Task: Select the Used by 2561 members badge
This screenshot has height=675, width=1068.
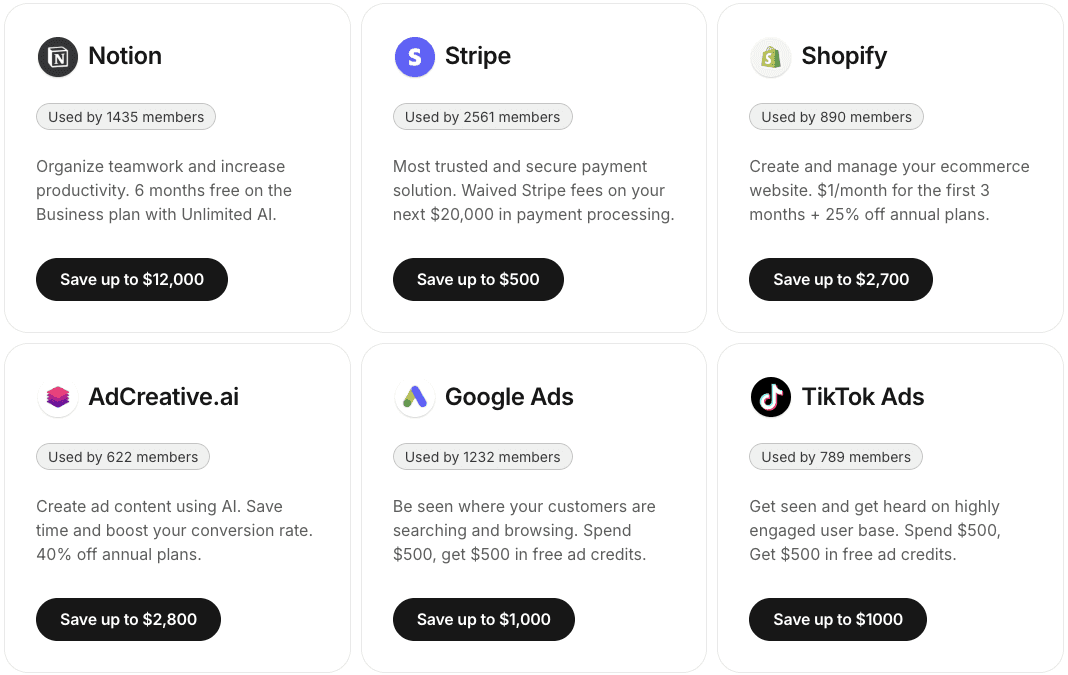Action: [482, 117]
